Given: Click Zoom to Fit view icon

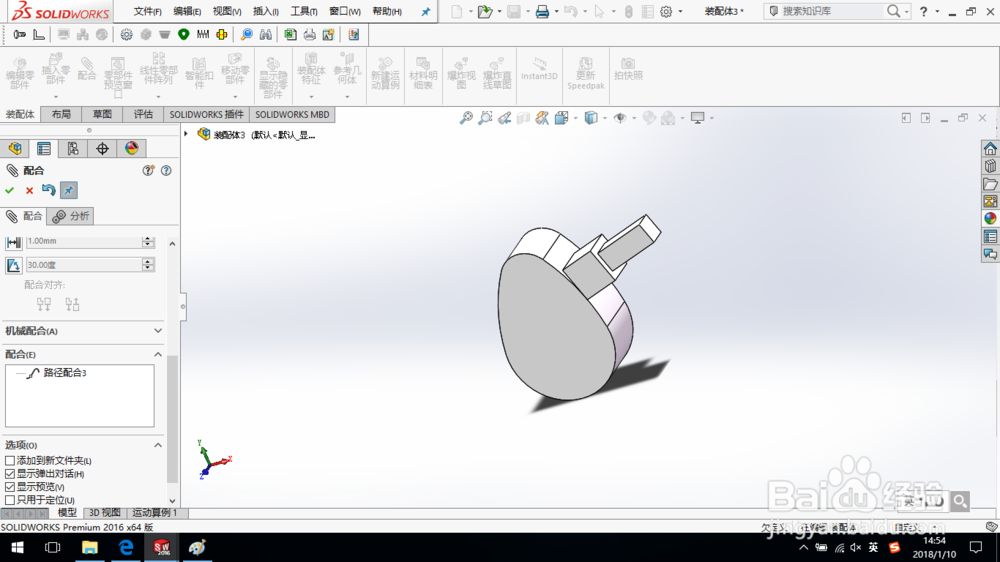Looking at the screenshot, I should tap(466, 118).
